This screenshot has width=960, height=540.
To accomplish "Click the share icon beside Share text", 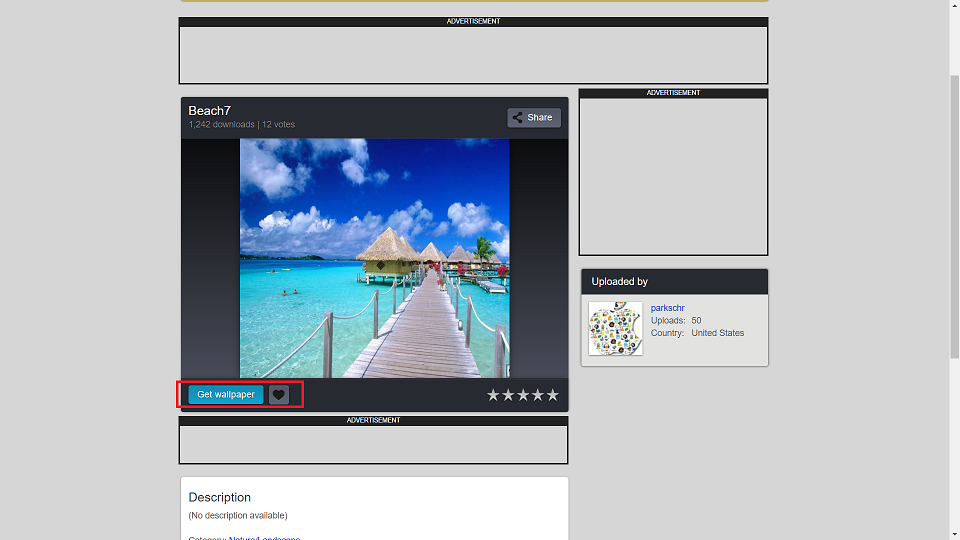I will [518, 118].
